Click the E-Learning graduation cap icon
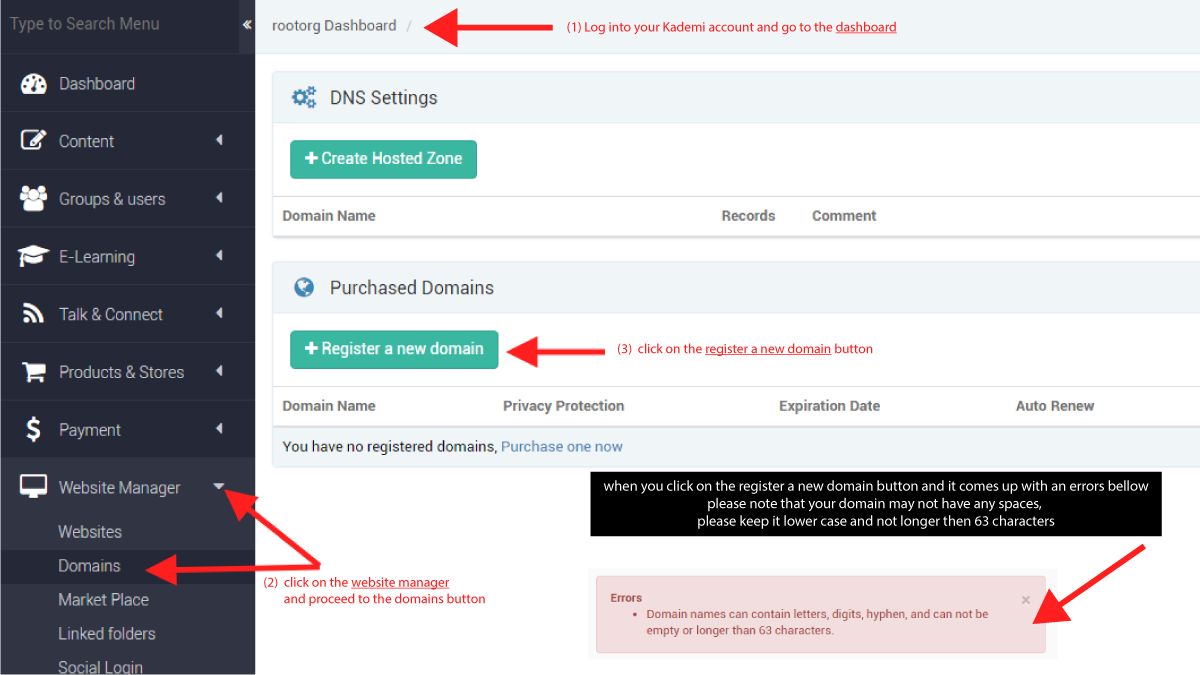 click(x=34, y=257)
